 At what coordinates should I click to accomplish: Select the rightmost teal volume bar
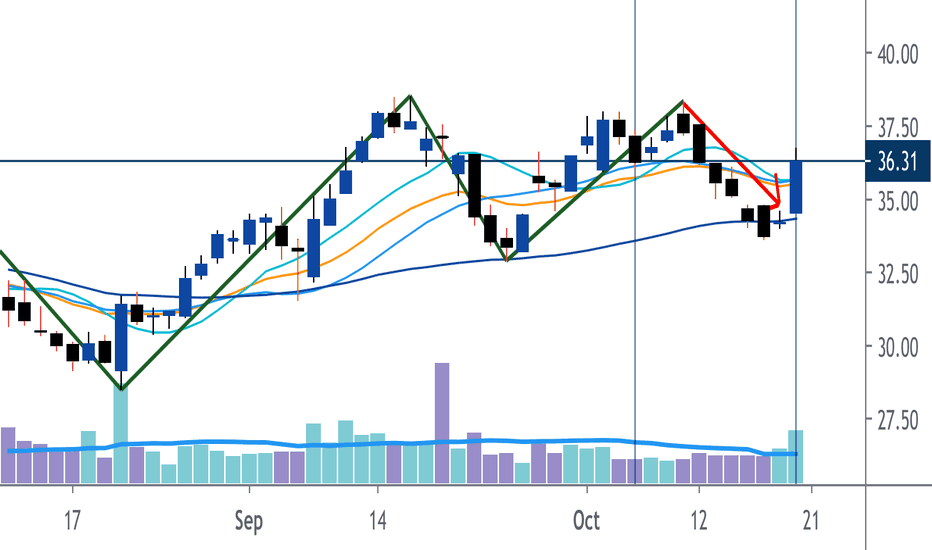click(x=796, y=457)
